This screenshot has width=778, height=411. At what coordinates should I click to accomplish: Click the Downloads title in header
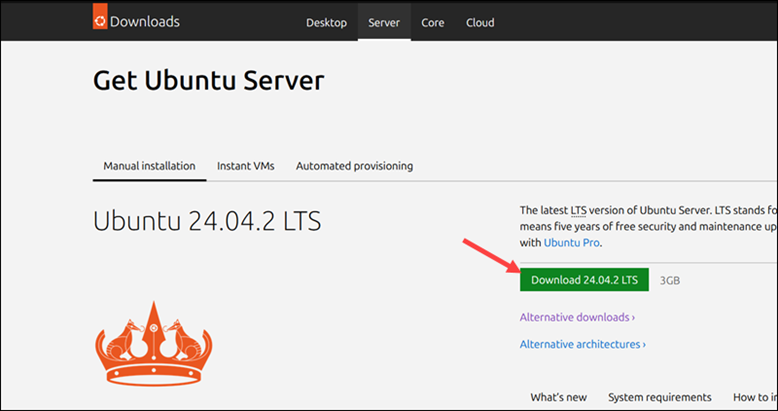click(x=145, y=22)
